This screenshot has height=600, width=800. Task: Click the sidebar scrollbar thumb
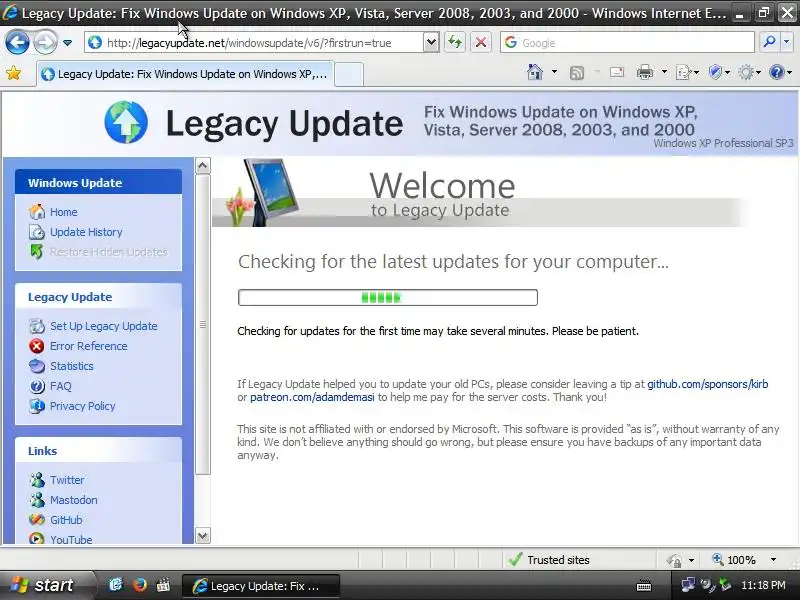[x=203, y=324]
